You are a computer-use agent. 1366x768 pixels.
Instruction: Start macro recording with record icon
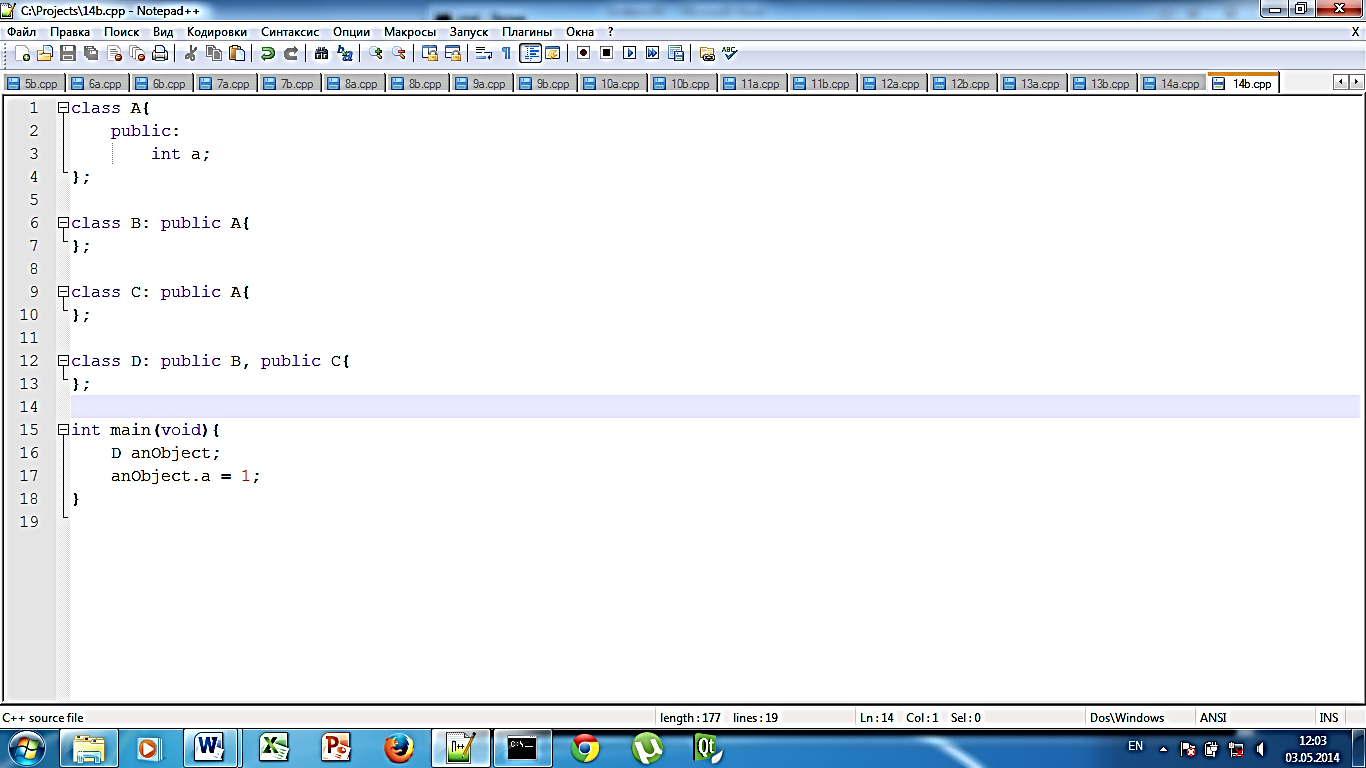pos(583,53)
